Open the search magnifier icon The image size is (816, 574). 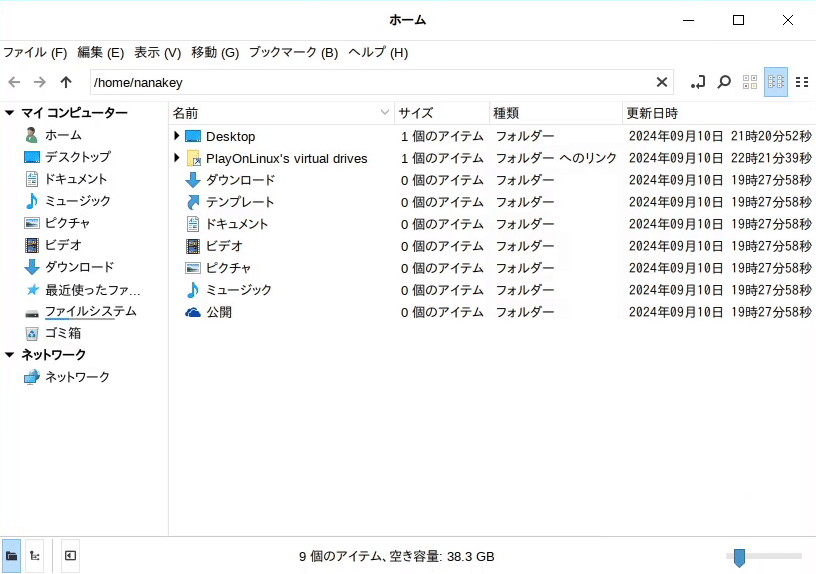[724, 82]
